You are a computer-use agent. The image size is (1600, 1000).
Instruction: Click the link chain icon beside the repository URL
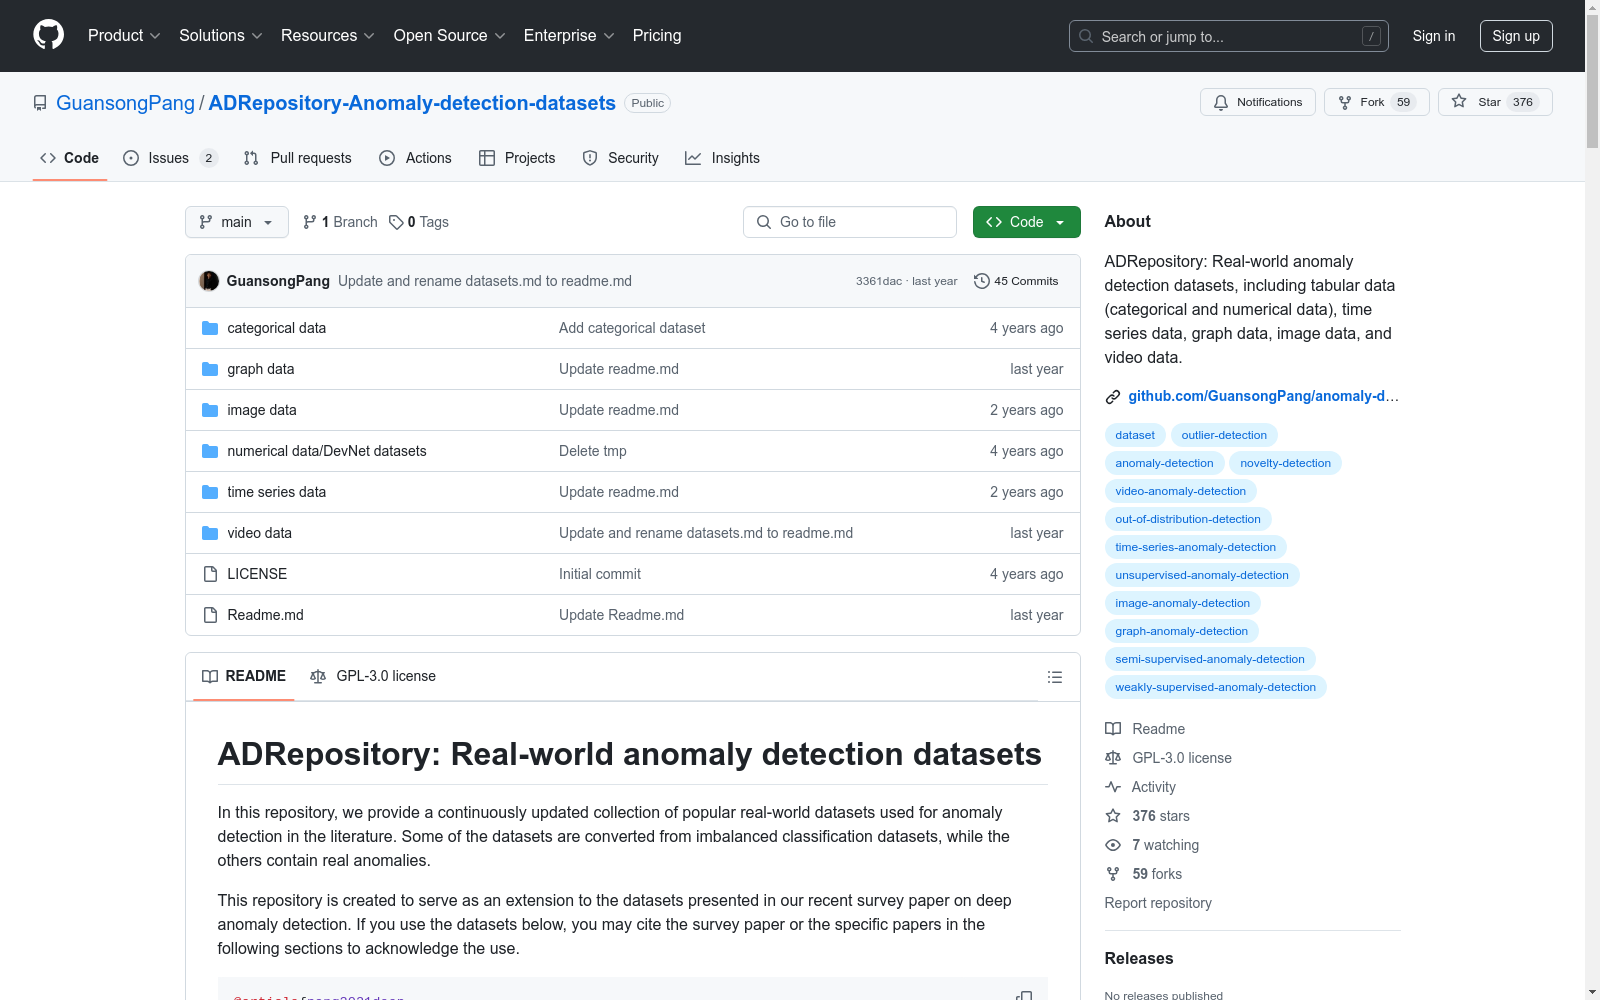[1112, 397]
